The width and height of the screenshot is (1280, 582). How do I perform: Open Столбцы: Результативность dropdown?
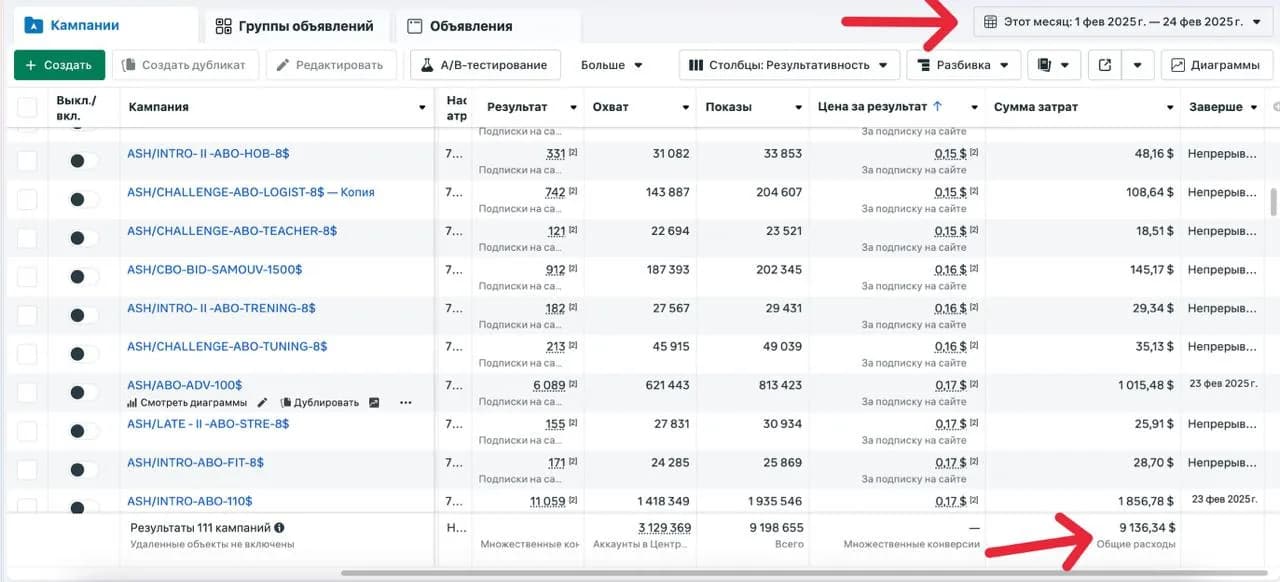tap(789, 65)
